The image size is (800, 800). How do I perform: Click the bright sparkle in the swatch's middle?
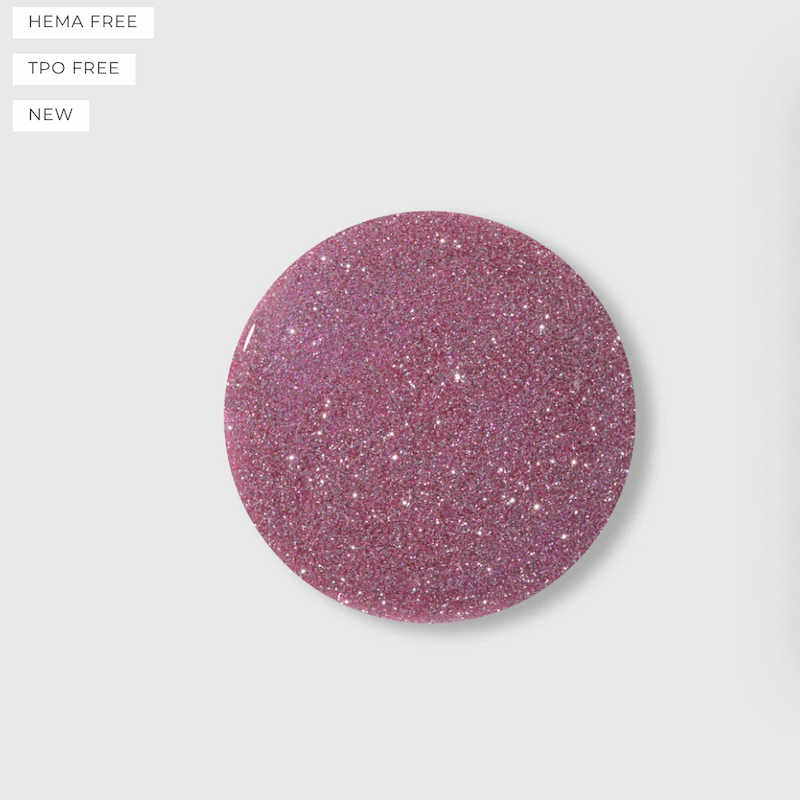pyautogui.click(x=458, y=377)
